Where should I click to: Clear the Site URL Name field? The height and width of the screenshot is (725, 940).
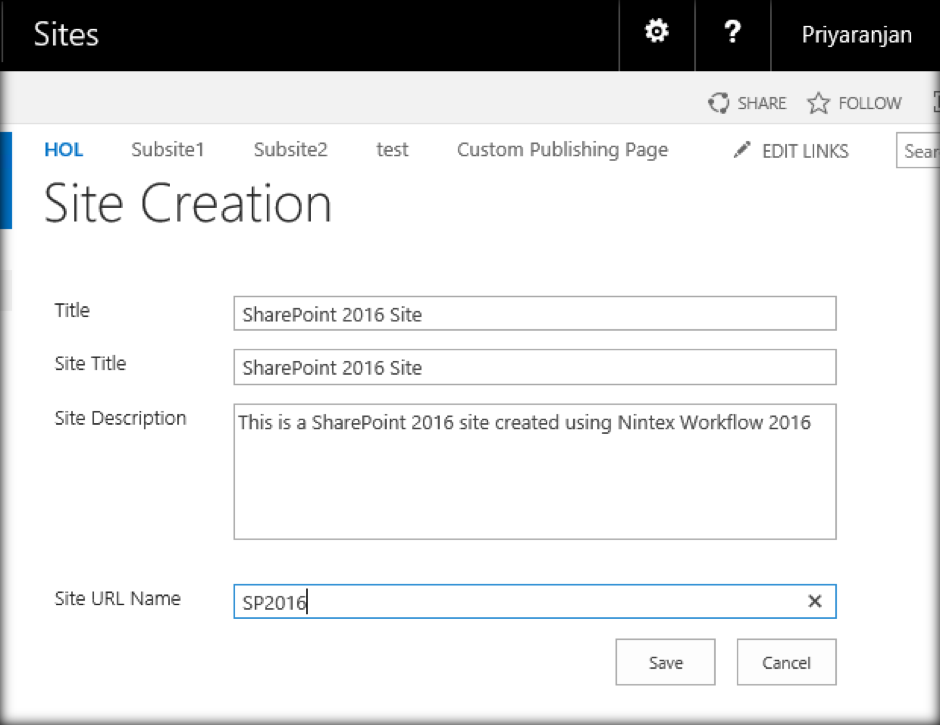point(815,601)
